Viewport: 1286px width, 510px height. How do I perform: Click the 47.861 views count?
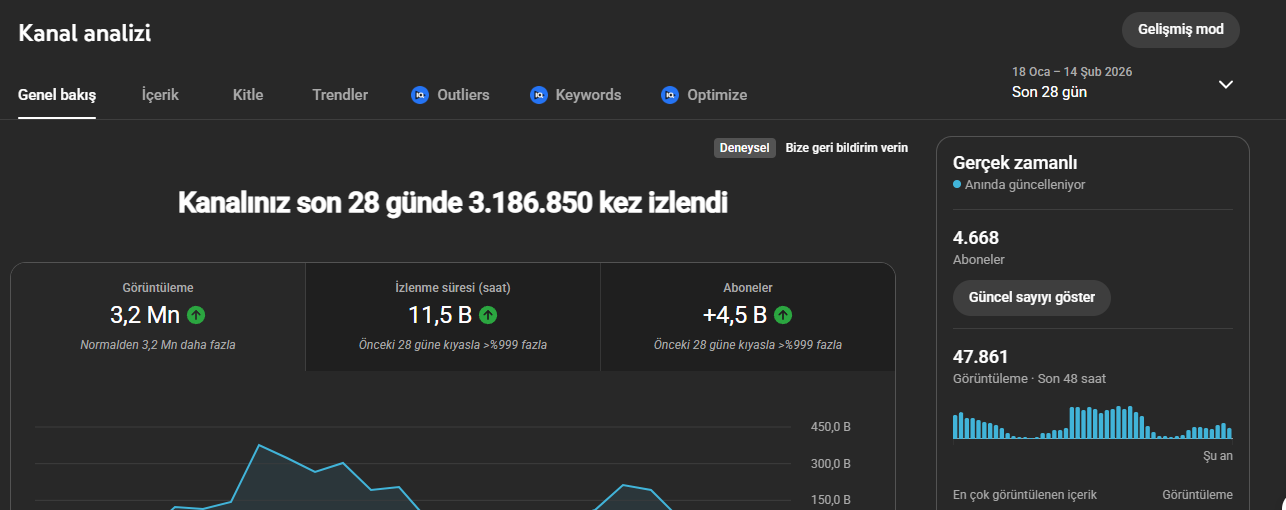981,357
